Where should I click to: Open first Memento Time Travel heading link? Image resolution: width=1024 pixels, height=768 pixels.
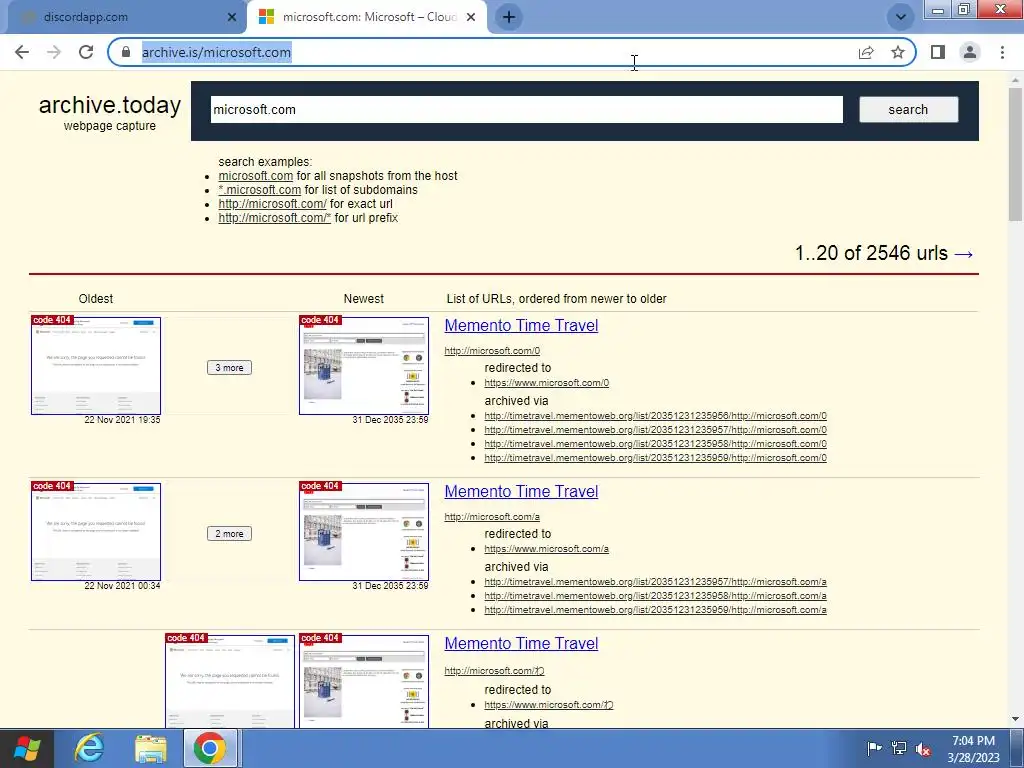click(x=521, y=325)
